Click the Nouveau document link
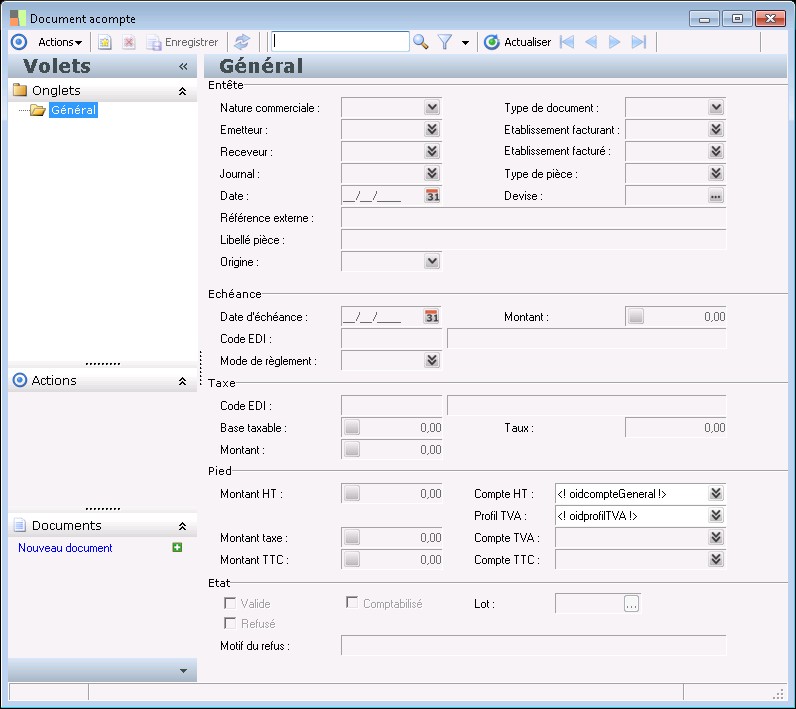Screen dimensions: 796x709 click(65, 548)
